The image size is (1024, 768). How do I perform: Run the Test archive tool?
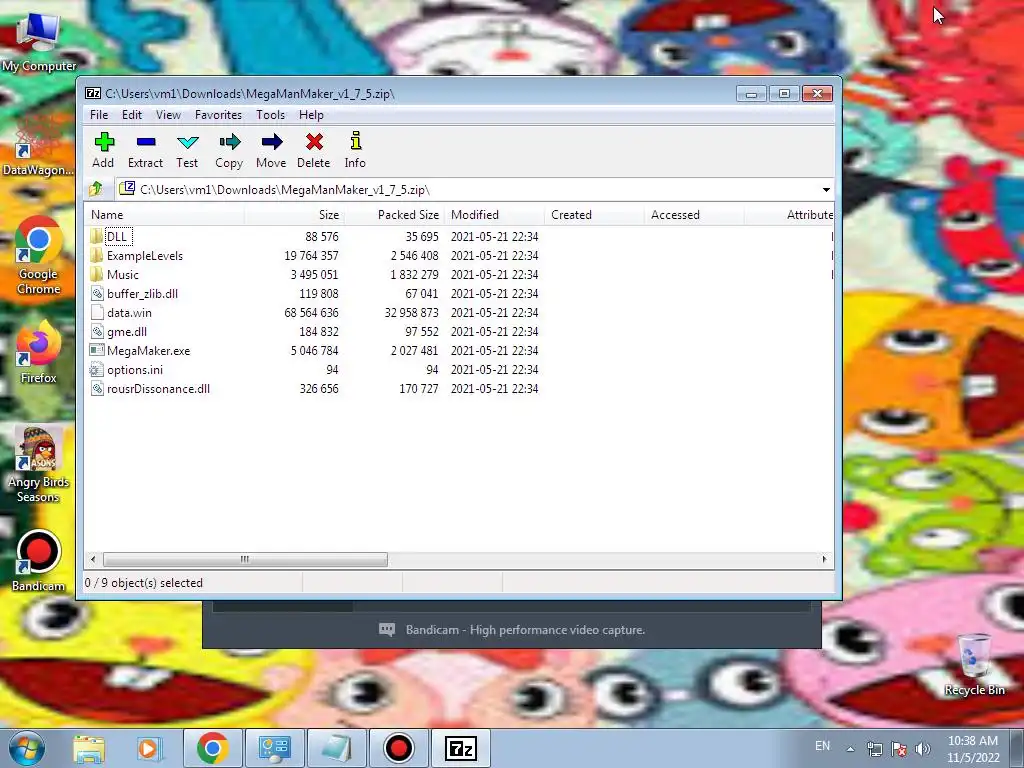pos(187,142)
